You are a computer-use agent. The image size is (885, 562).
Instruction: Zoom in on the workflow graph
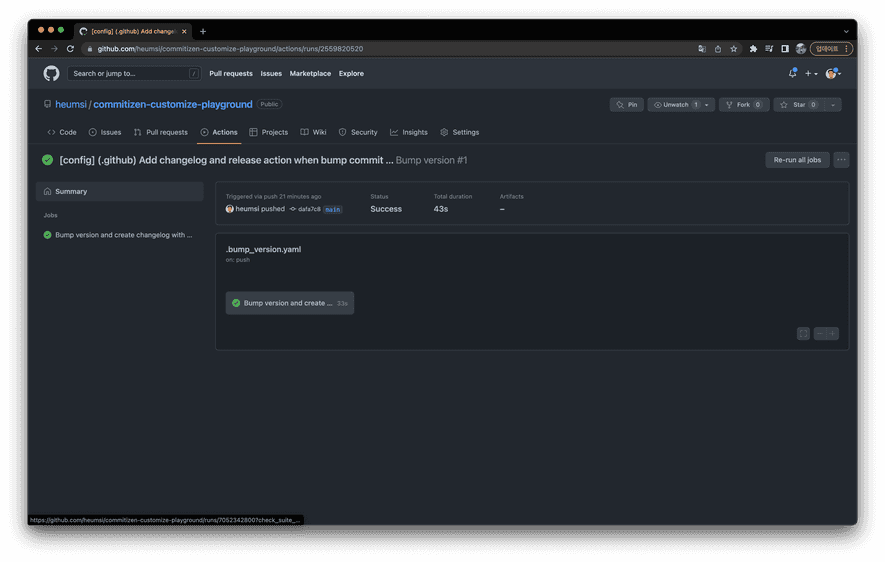pyautogui.click(x=832, y=334)
